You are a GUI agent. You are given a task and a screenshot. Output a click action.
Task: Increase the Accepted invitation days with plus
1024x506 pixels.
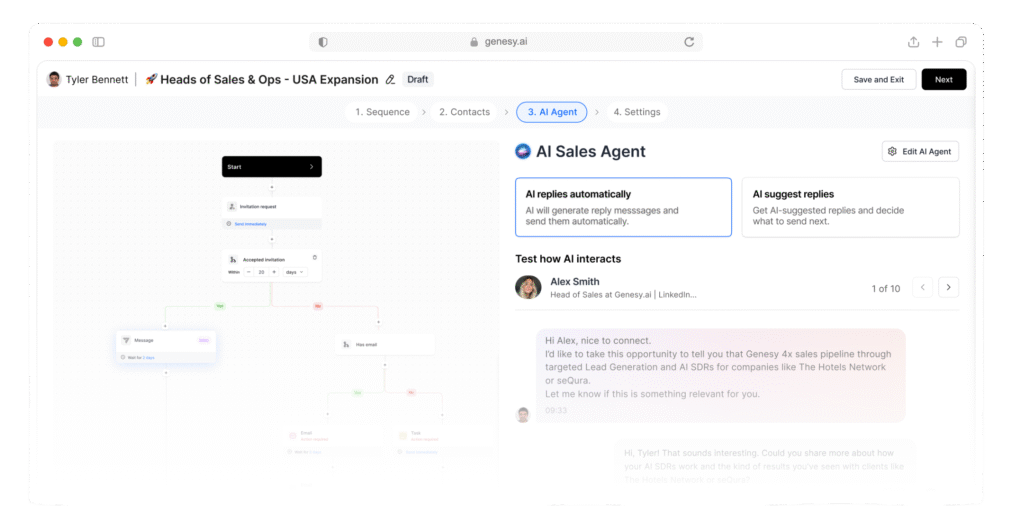click(x=274, y=272)
